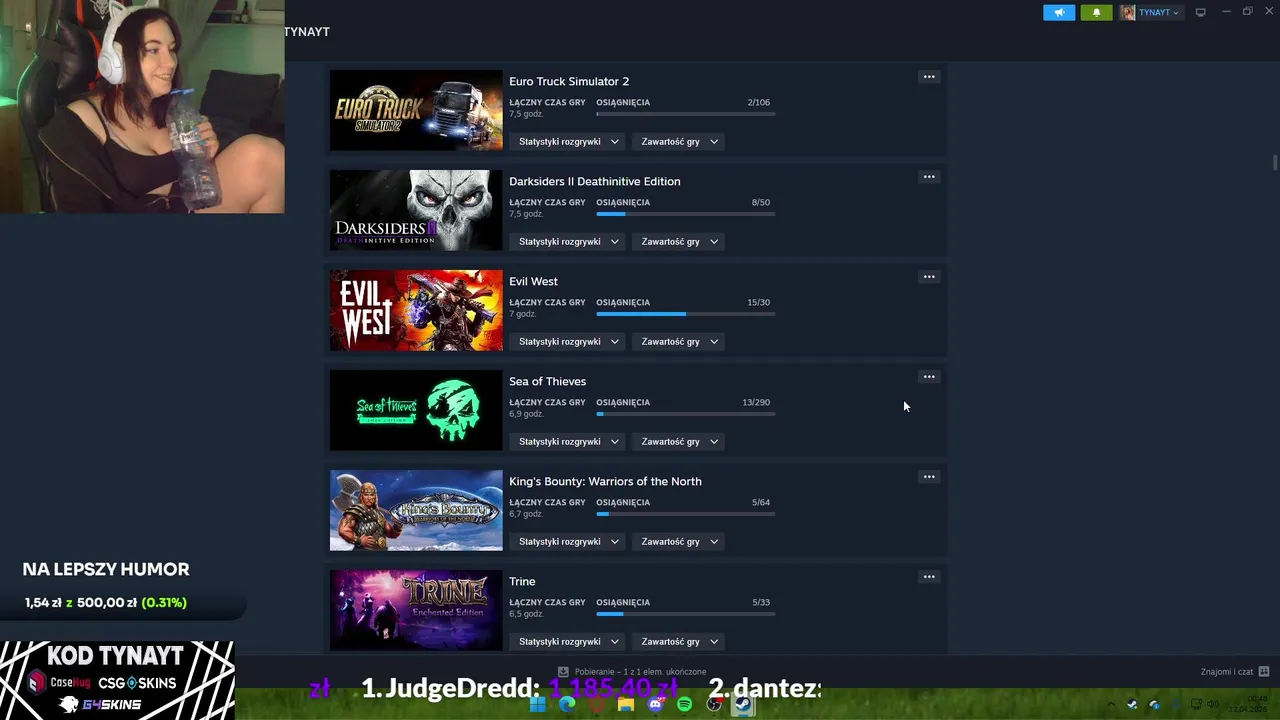The width and height of the screenshot is (1280, 720).
Task: Open the three-dot menu for King's Bounty
Action: tap(929, 477)
